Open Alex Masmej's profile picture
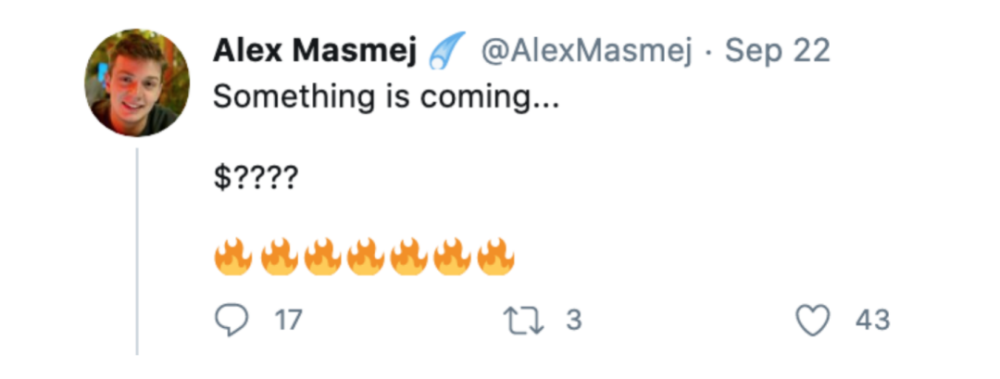Image resolution: width=1000 pixels, height=379 pixels. (x=137, y=82)
